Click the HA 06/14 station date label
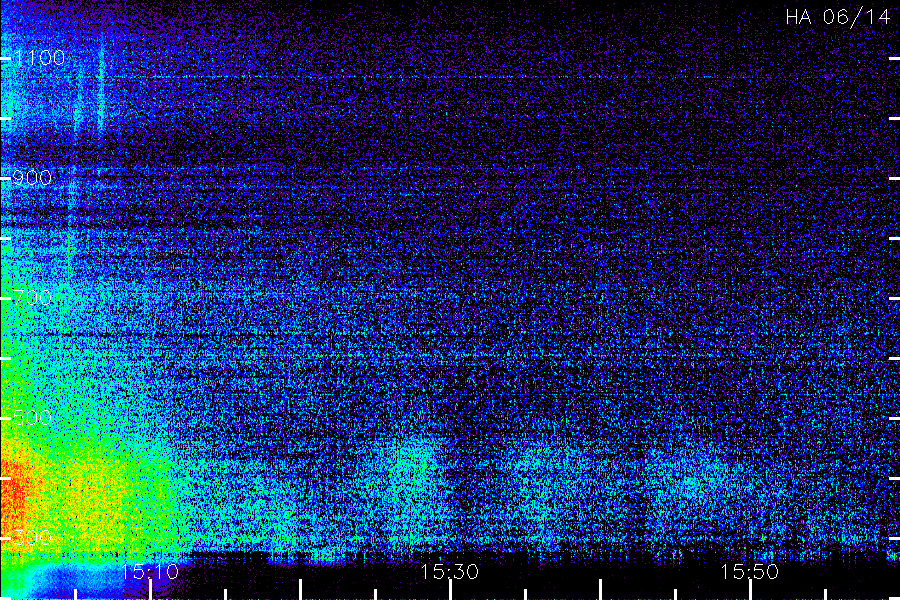The height and width of the screenshot is (600, 900). (837, 17)
